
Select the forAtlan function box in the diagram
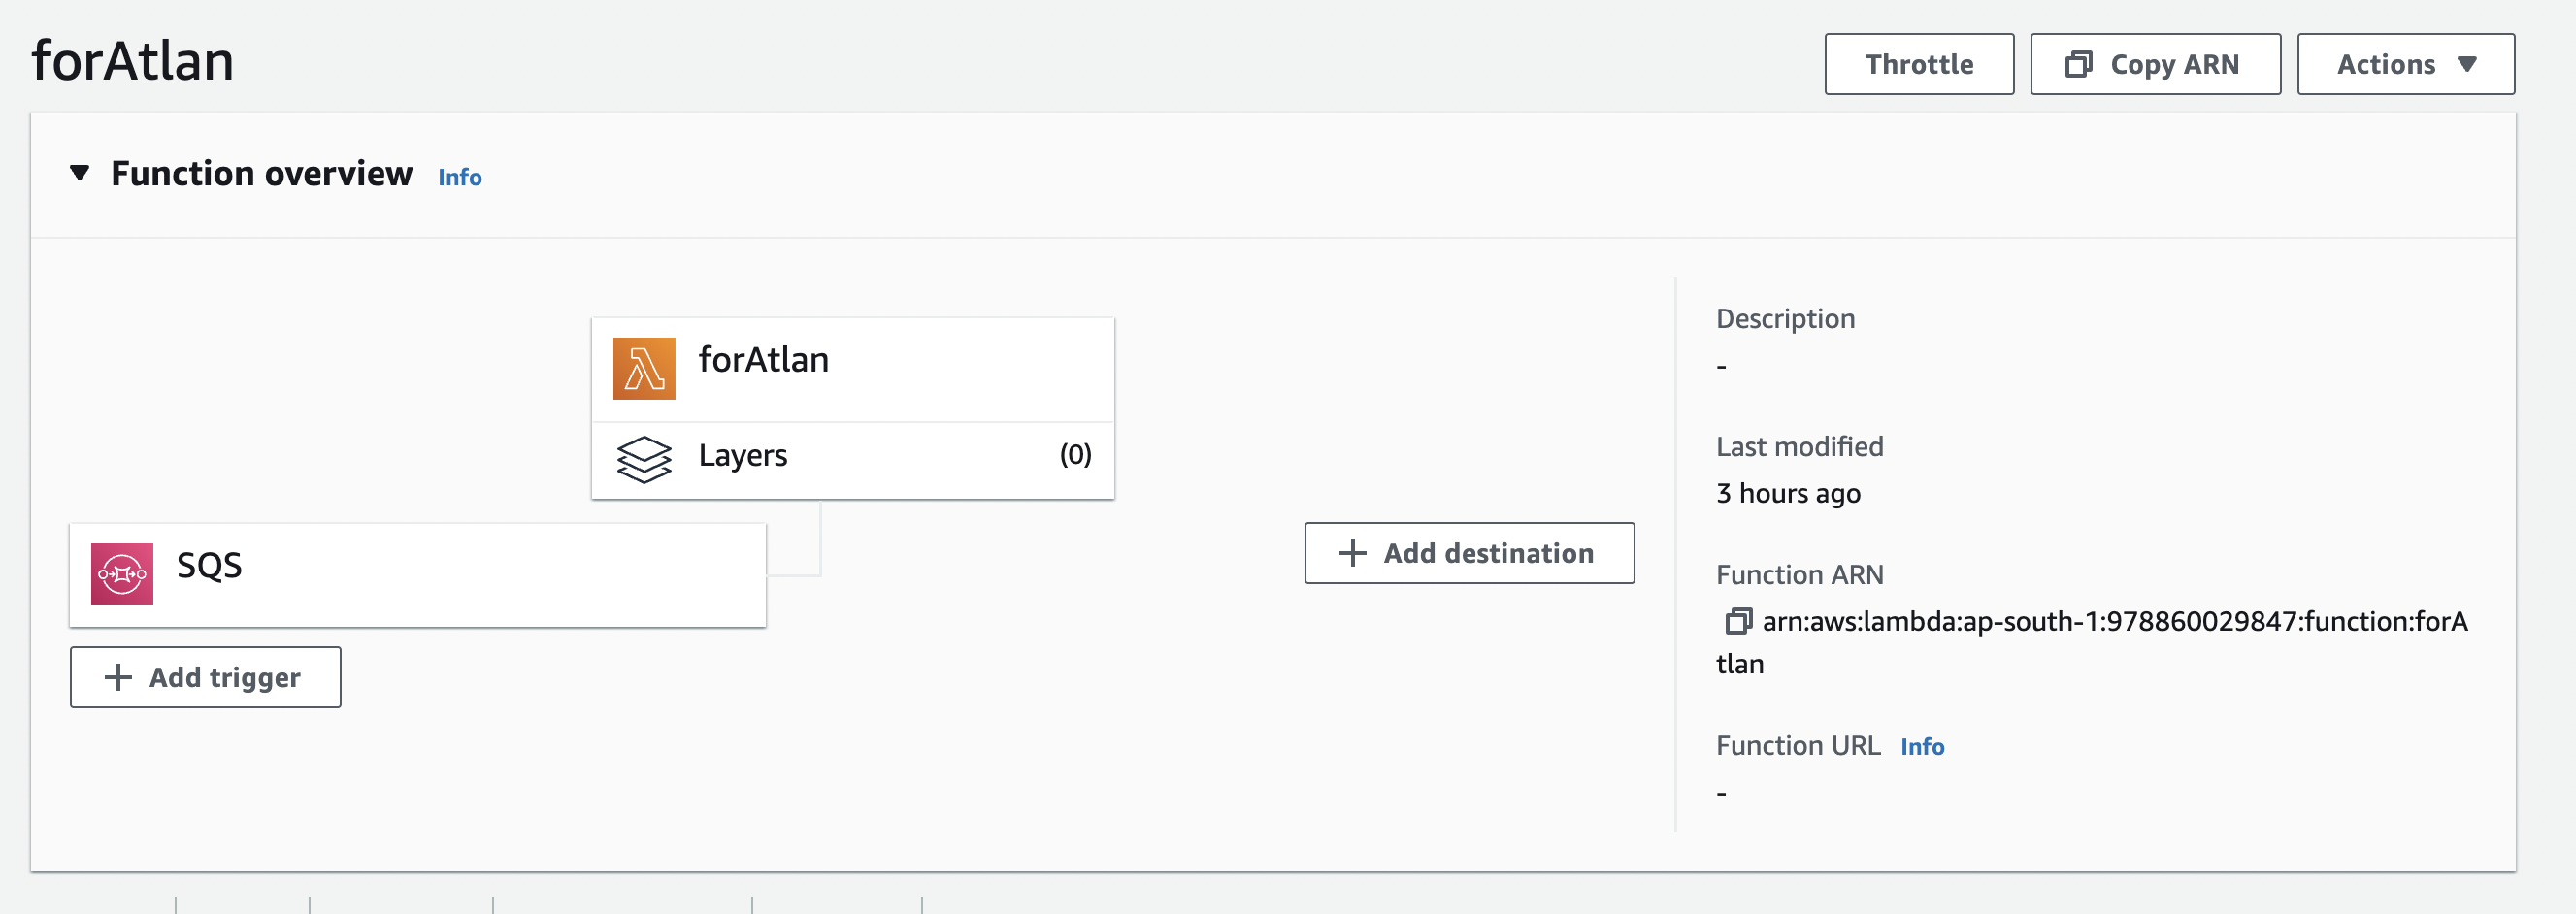(763, 360)
